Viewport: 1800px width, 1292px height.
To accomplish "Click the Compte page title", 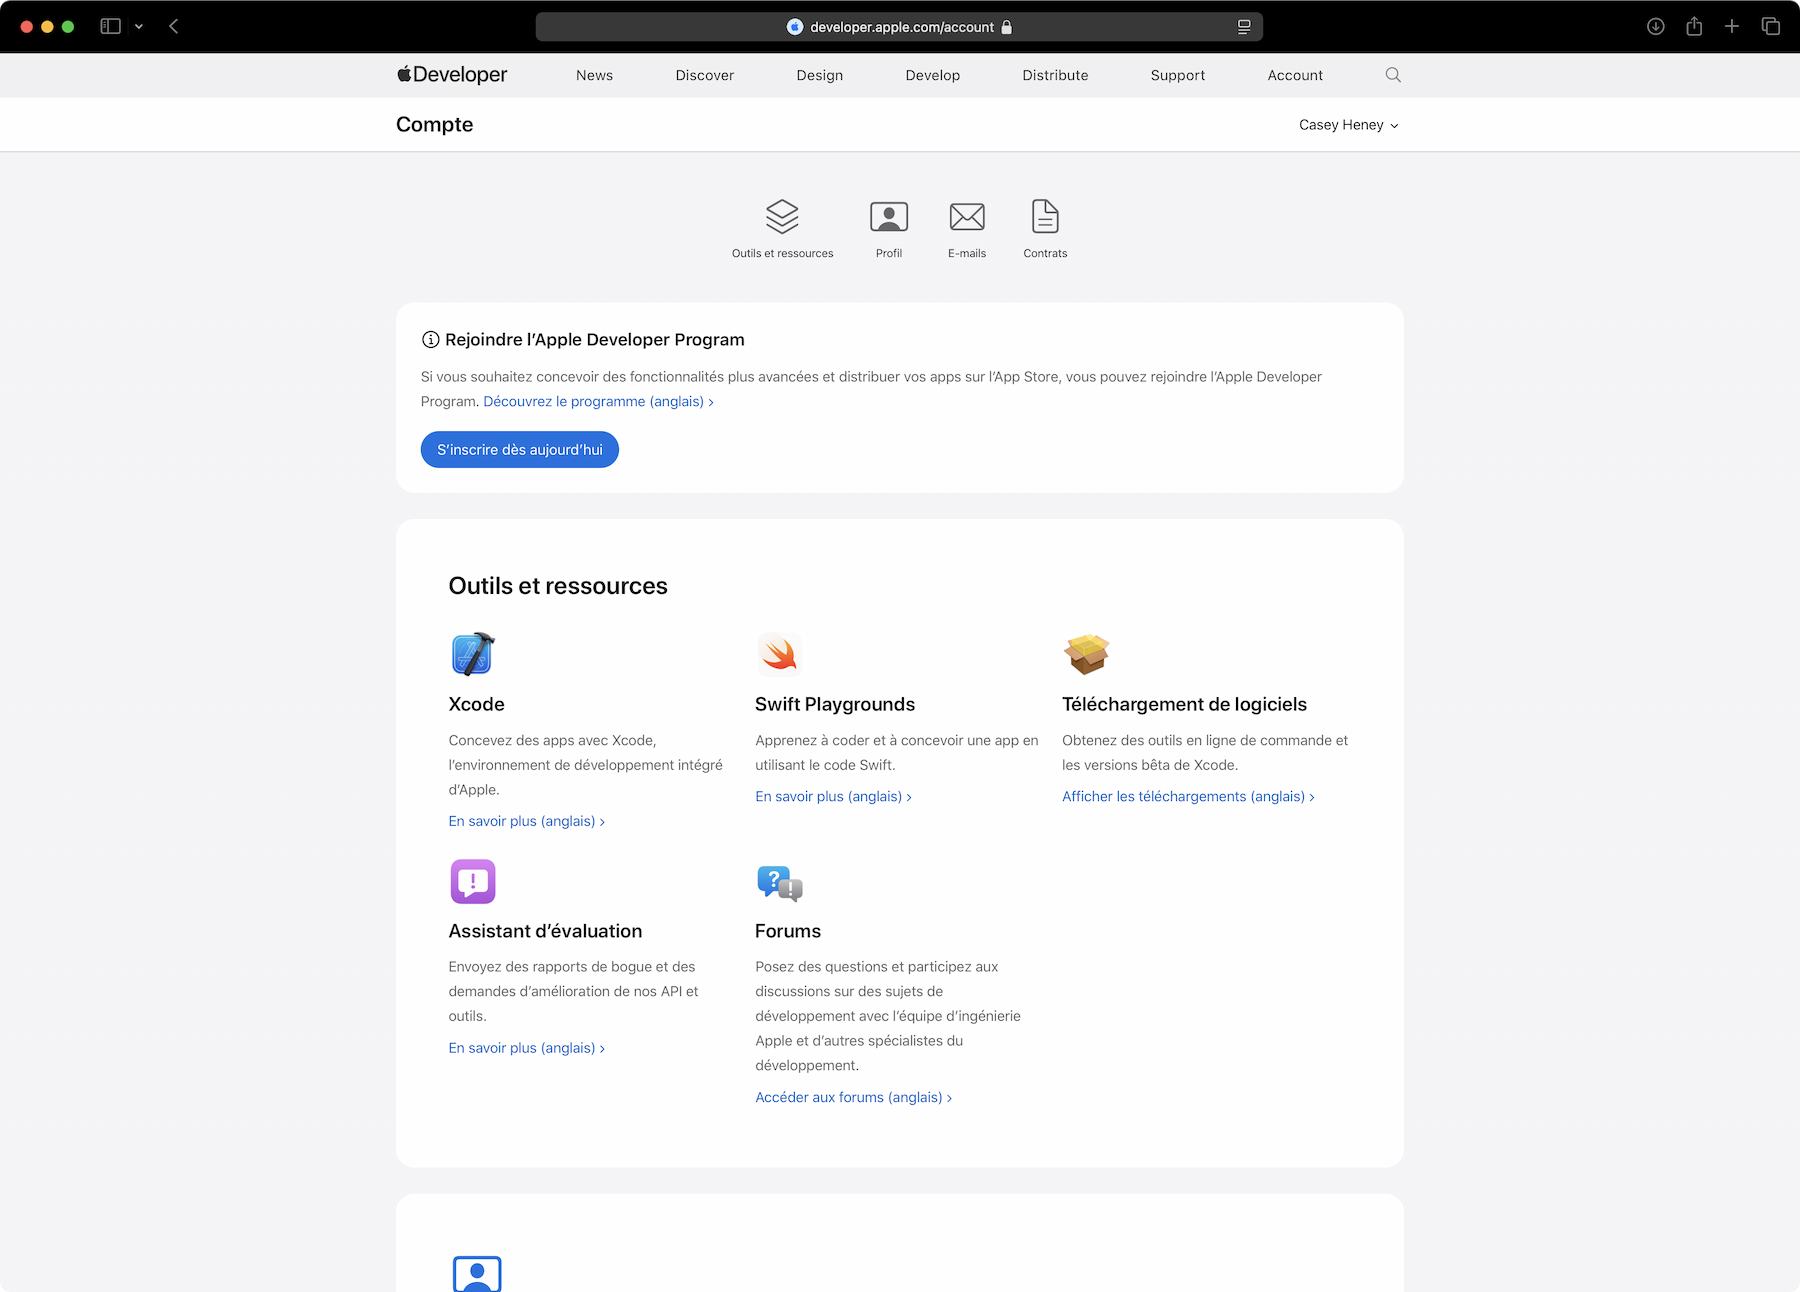I will 435,125.
